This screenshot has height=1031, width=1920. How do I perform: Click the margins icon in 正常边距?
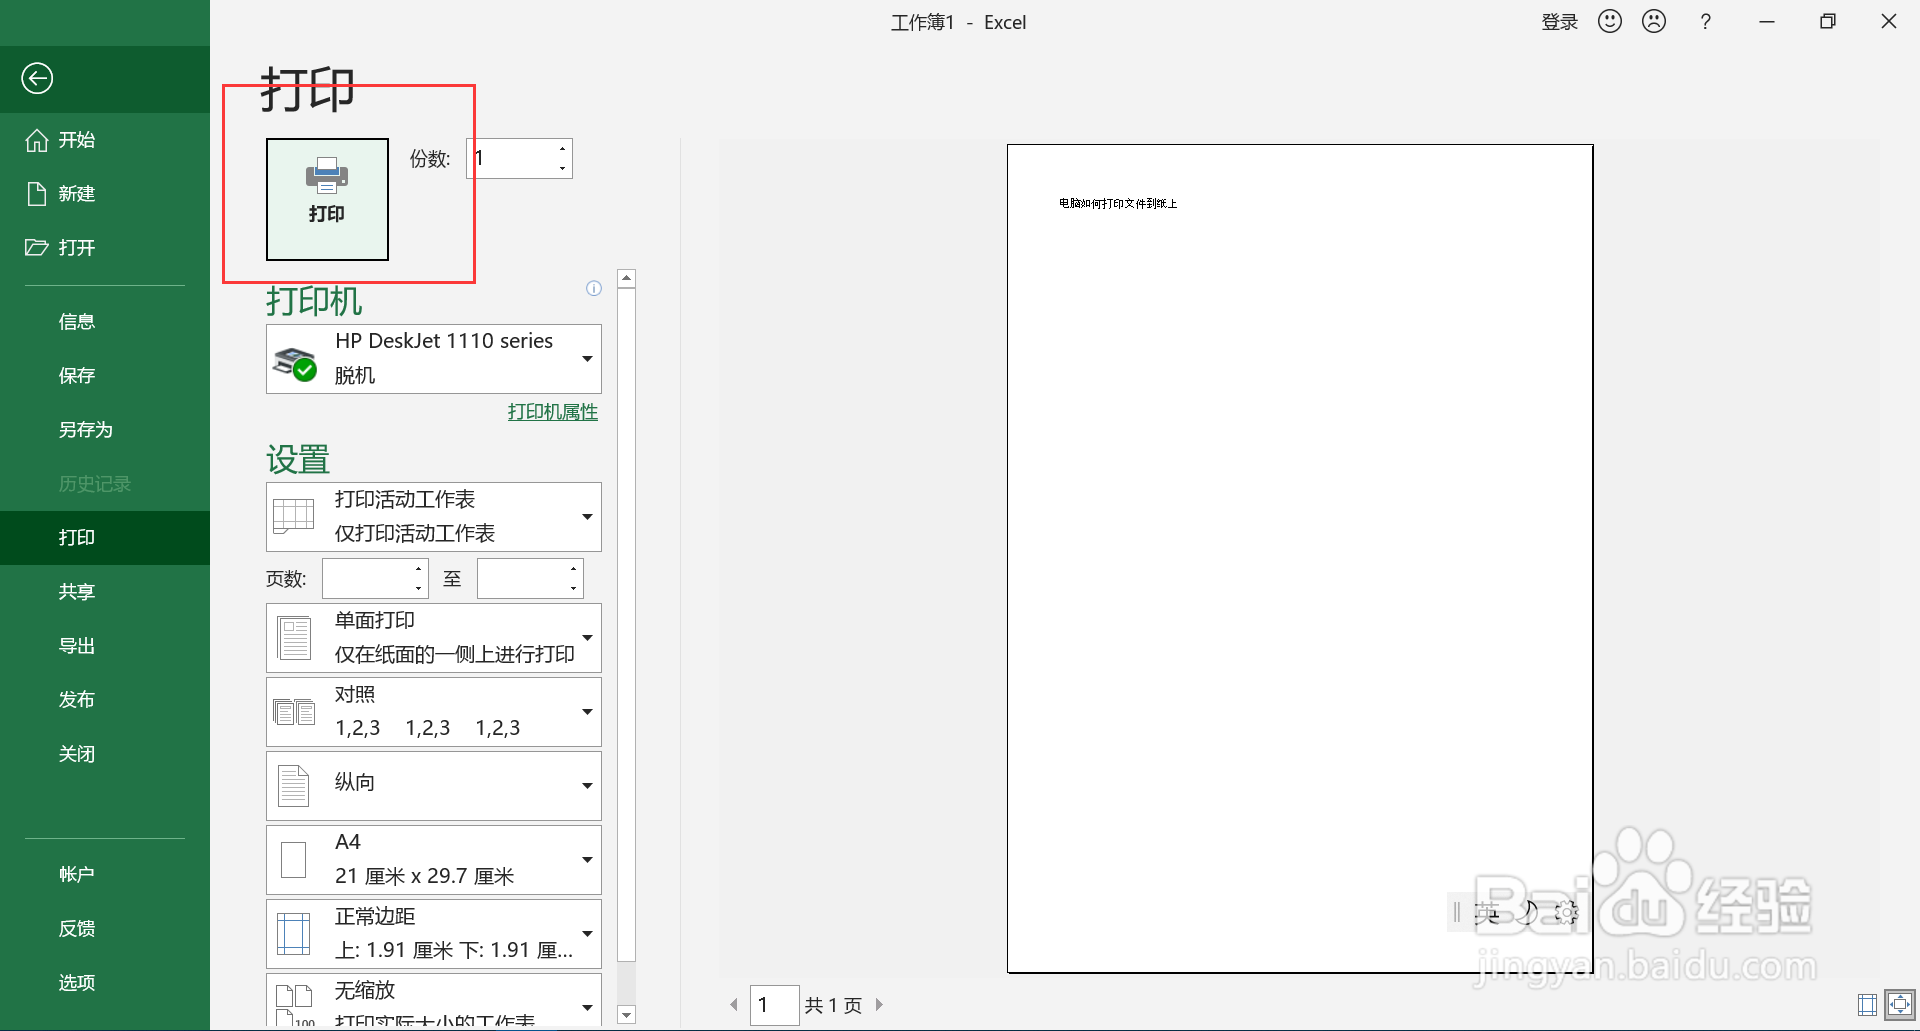tap(294, 934)
